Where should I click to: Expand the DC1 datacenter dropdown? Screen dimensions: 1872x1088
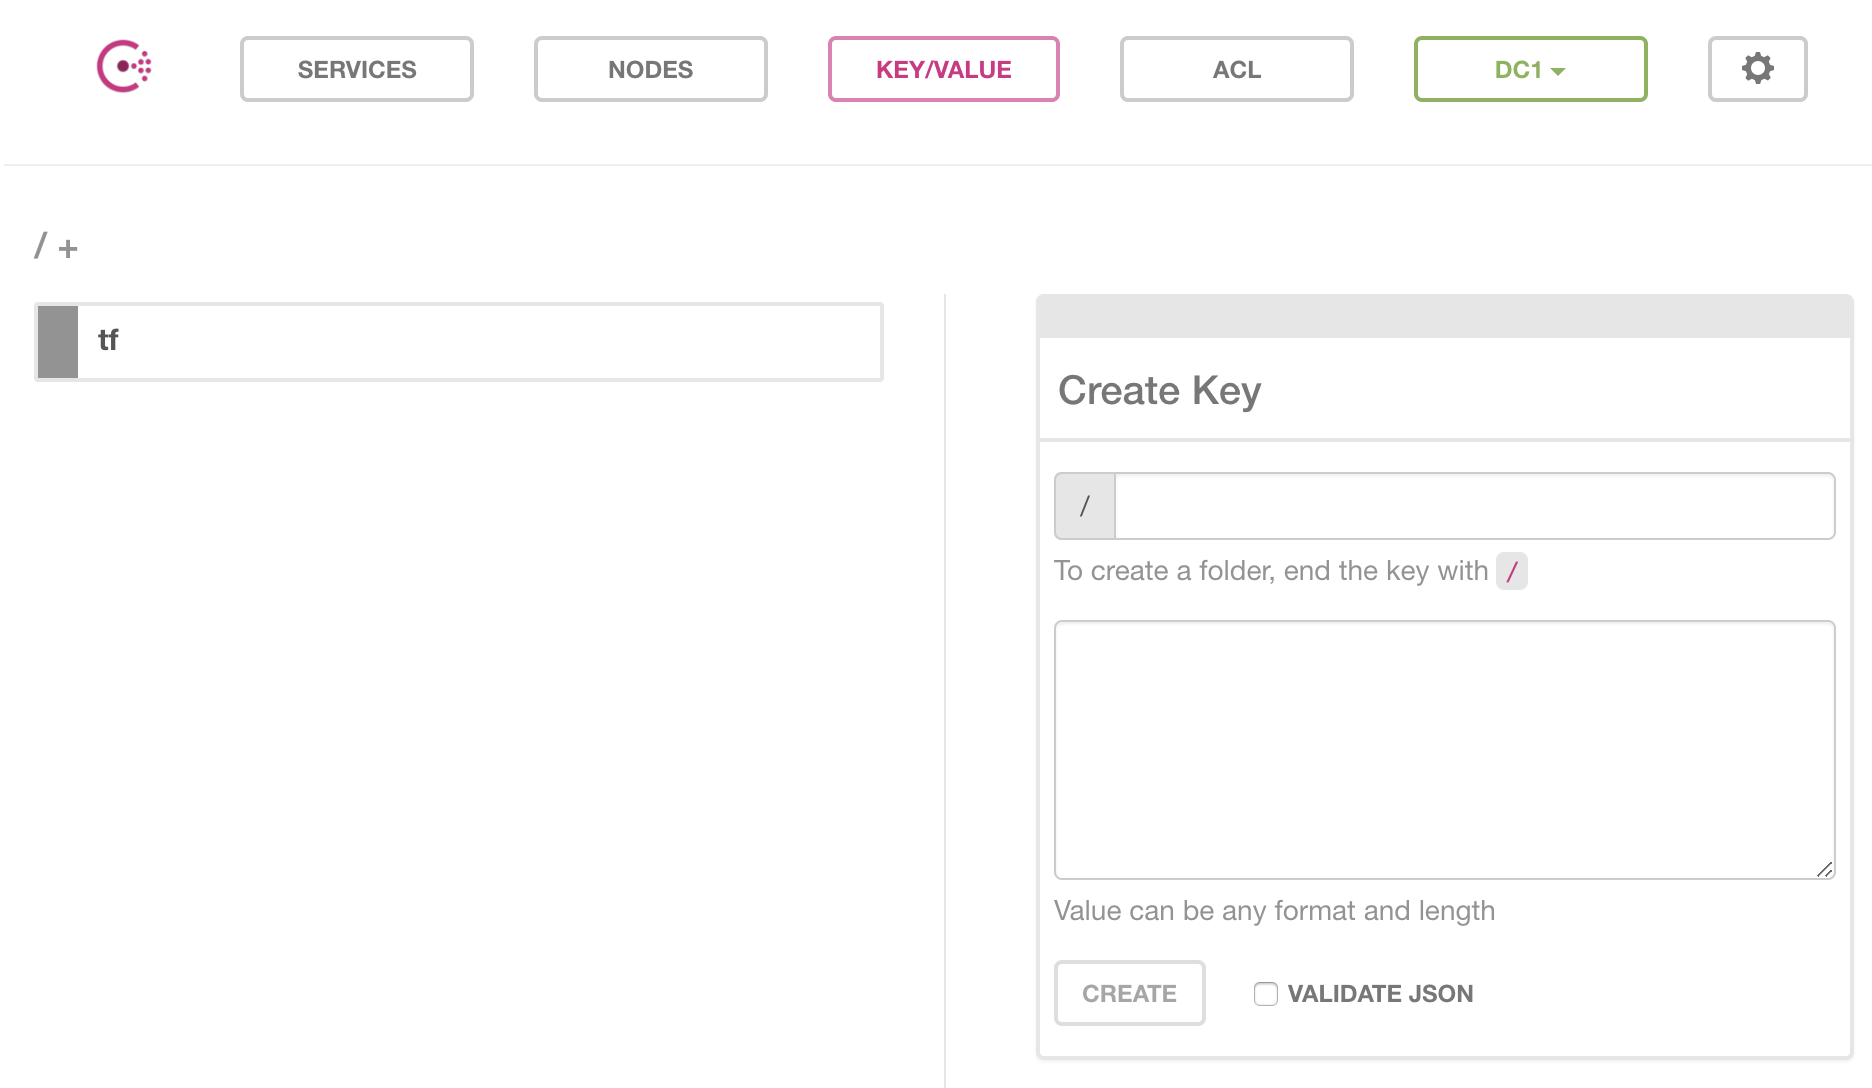tap(1529, 69)
